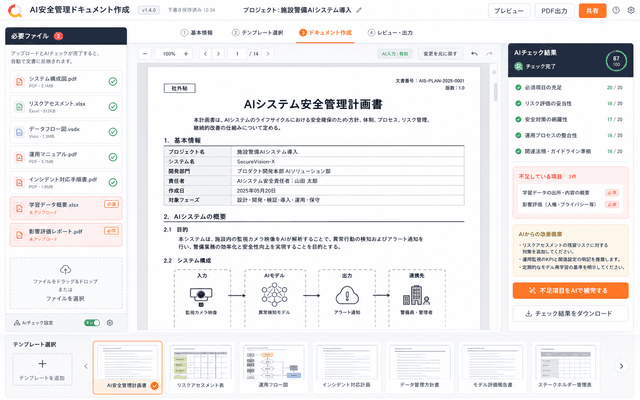
Task: Click the PDF出力 button
Action: pyautogui.click(x=554, y=11)
